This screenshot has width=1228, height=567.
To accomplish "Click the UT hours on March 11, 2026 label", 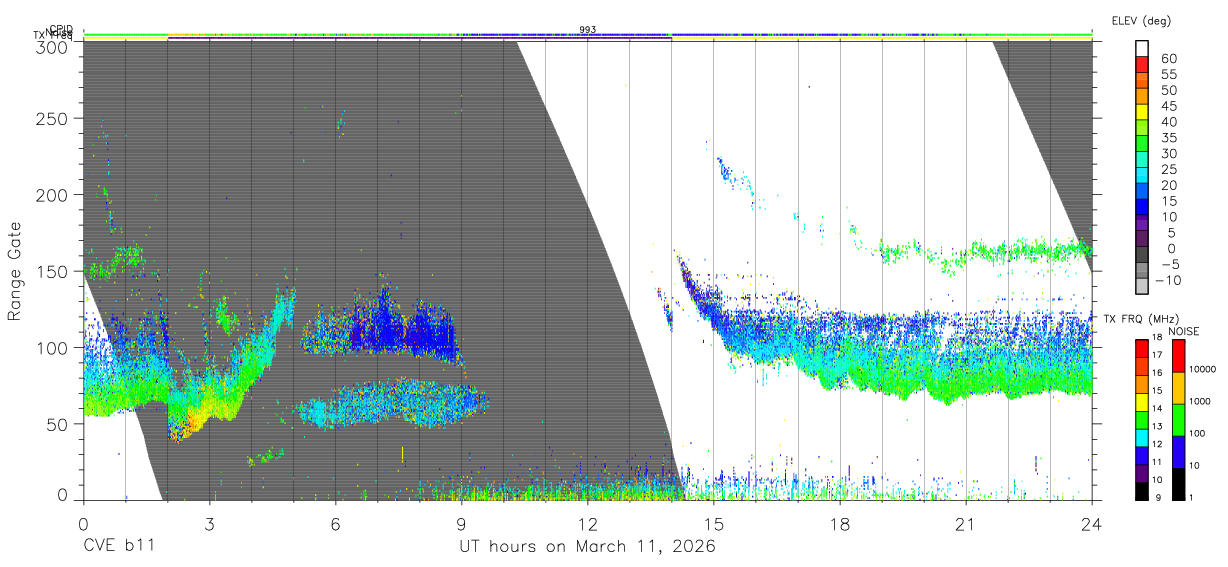I will click(587, 547).
